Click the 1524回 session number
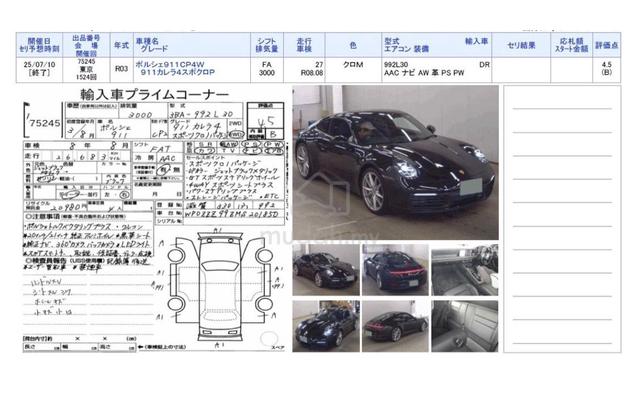Image resolution: width=640 pixels, height=419 pixels. [86, 77]
